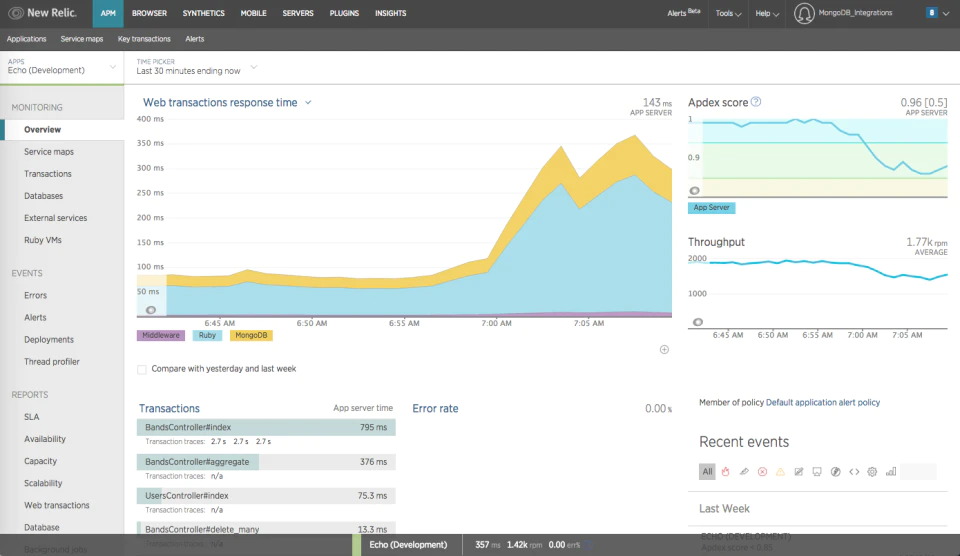Switch to the BROWSER tab

(x=149, y=13)
